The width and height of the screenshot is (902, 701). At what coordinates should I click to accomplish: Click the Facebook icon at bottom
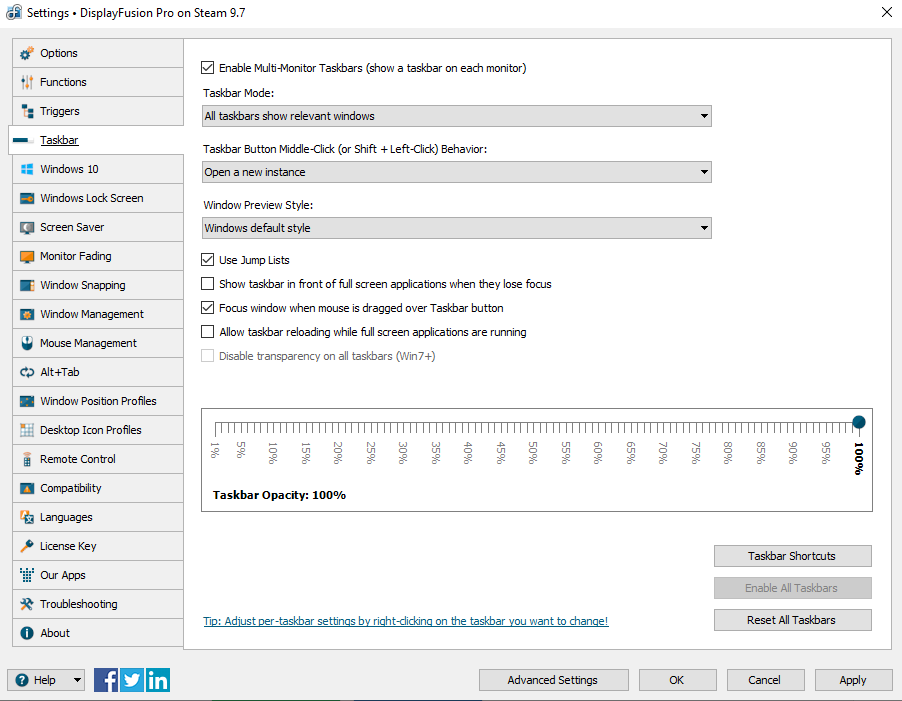106,680
